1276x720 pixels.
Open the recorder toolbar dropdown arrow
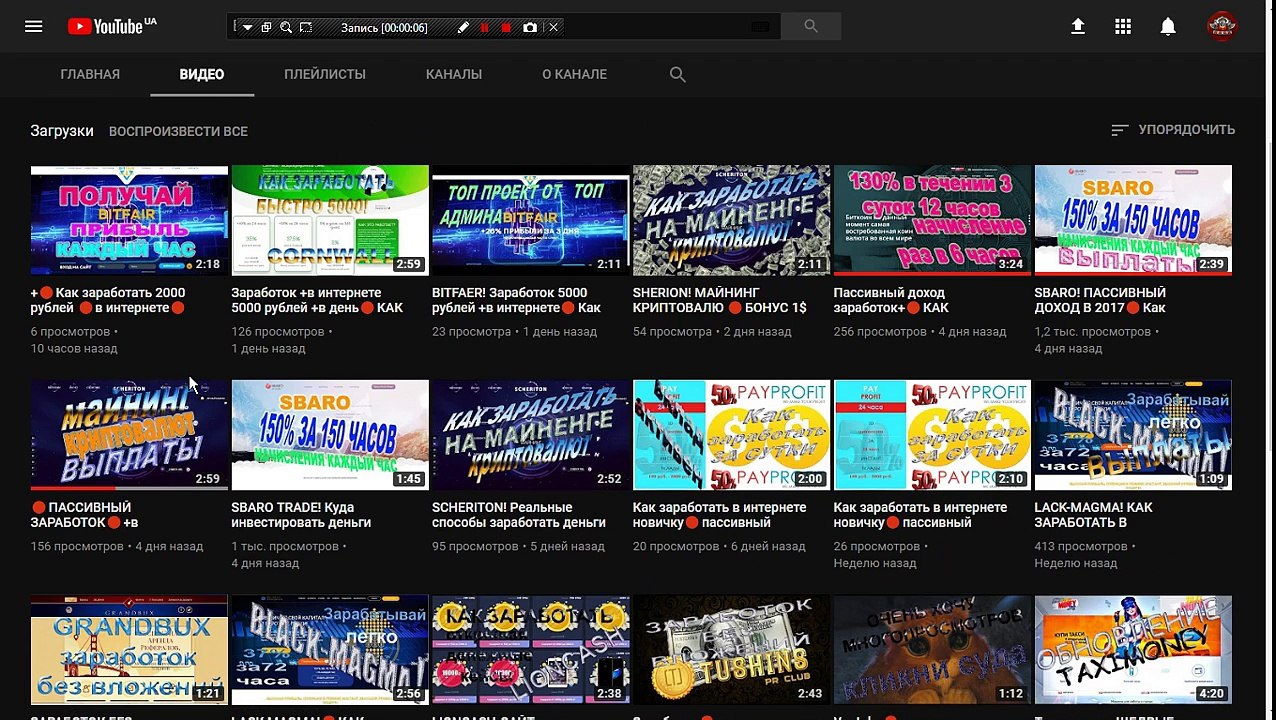pos(247,28)
